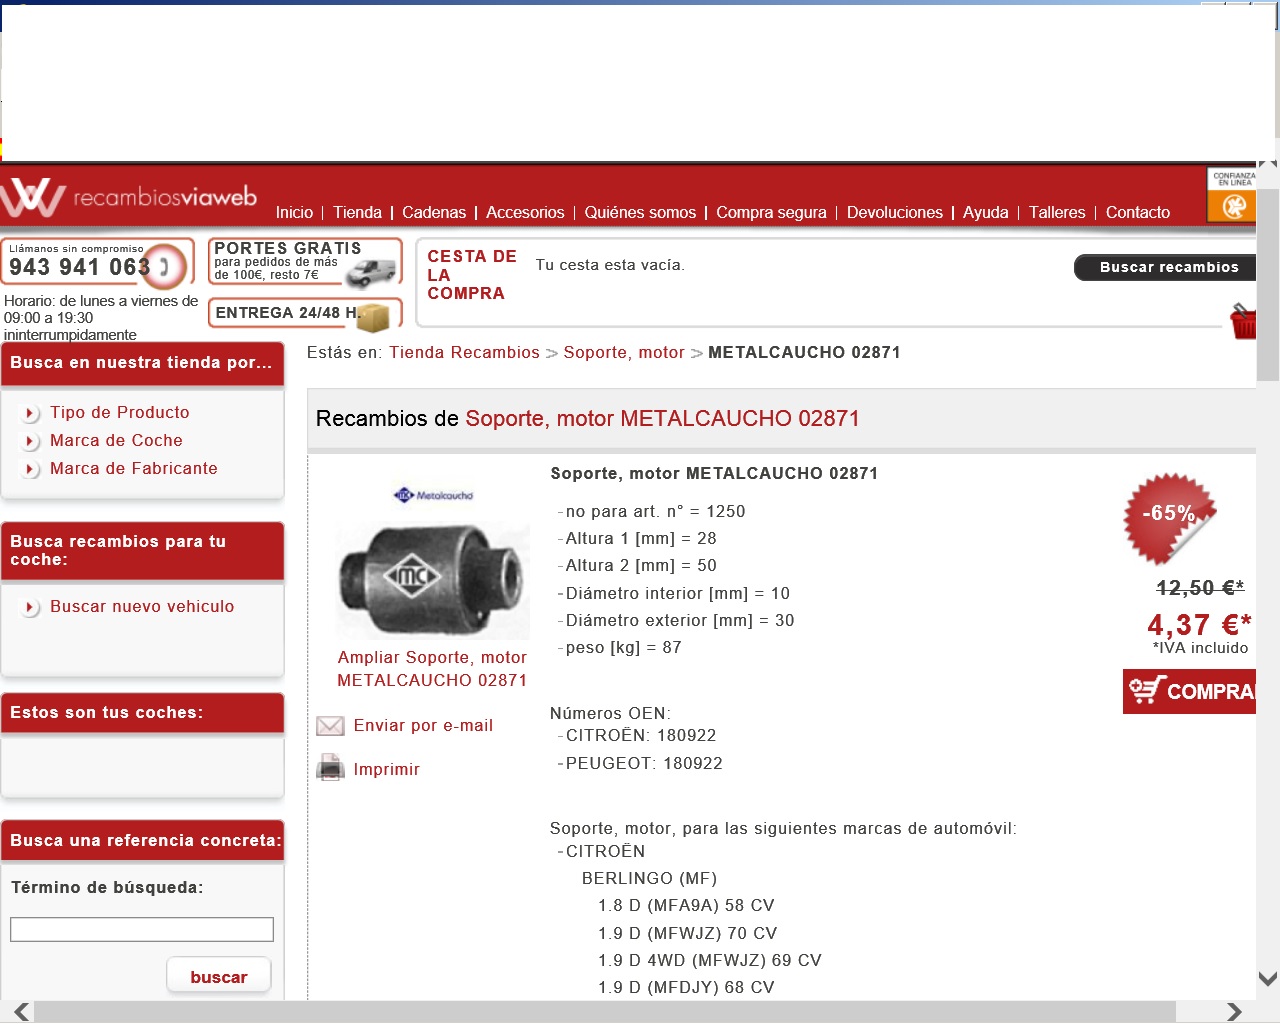1280x1024 pixels.
Task: Click the 'CITROËN: 180922' OEN entry
Action: pyautogui.click(x=641, y=736)
